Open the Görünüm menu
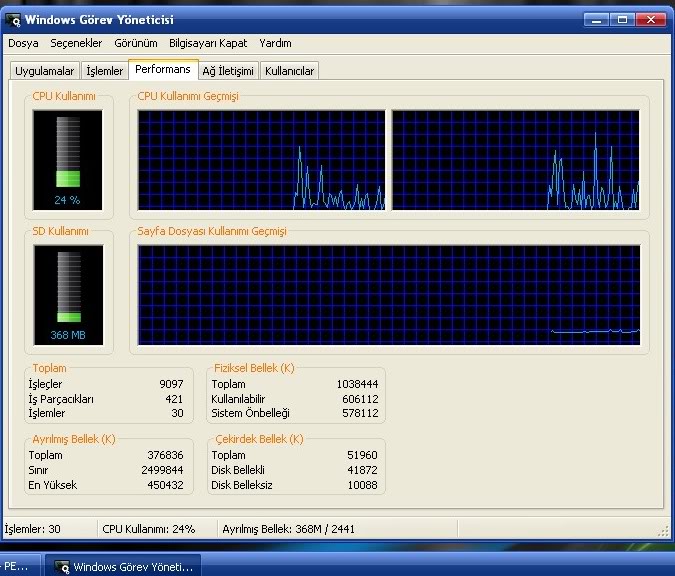 [x=136, y=43]
